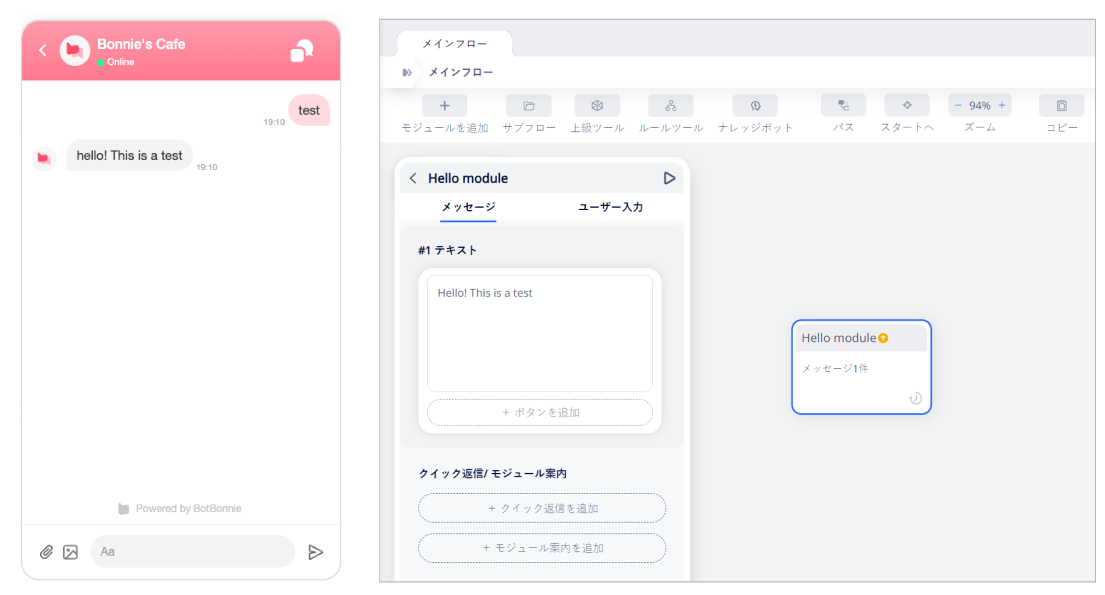The height and width of the screenshot is (595, 1105).
Task: Increase zoom with plus button
Action: tap(1001, 105)
